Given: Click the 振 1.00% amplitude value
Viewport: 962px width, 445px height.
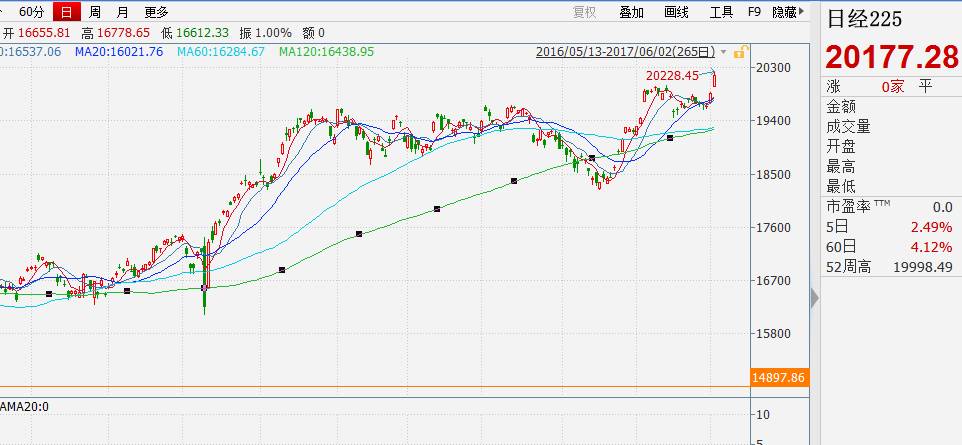Looking at the screenshot, I should tap(266, 33).
